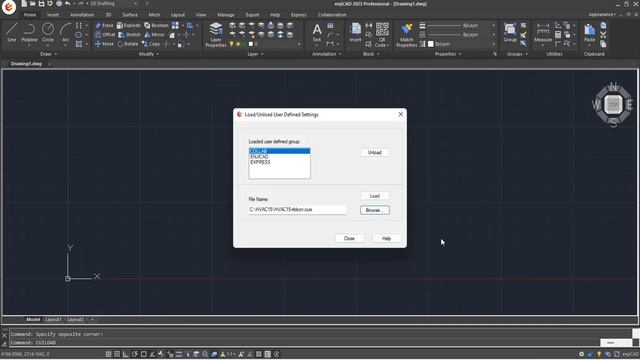Viewport: 640px width, 360px height.
Task: Use the Explode command
Action: (x=129, y=25)
